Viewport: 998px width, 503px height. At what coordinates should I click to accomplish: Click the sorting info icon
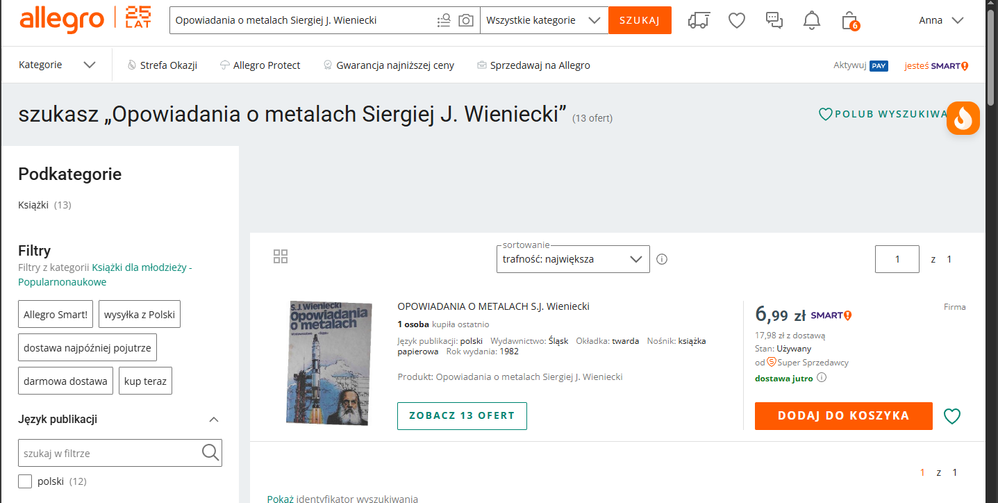(x=662, y=259)
